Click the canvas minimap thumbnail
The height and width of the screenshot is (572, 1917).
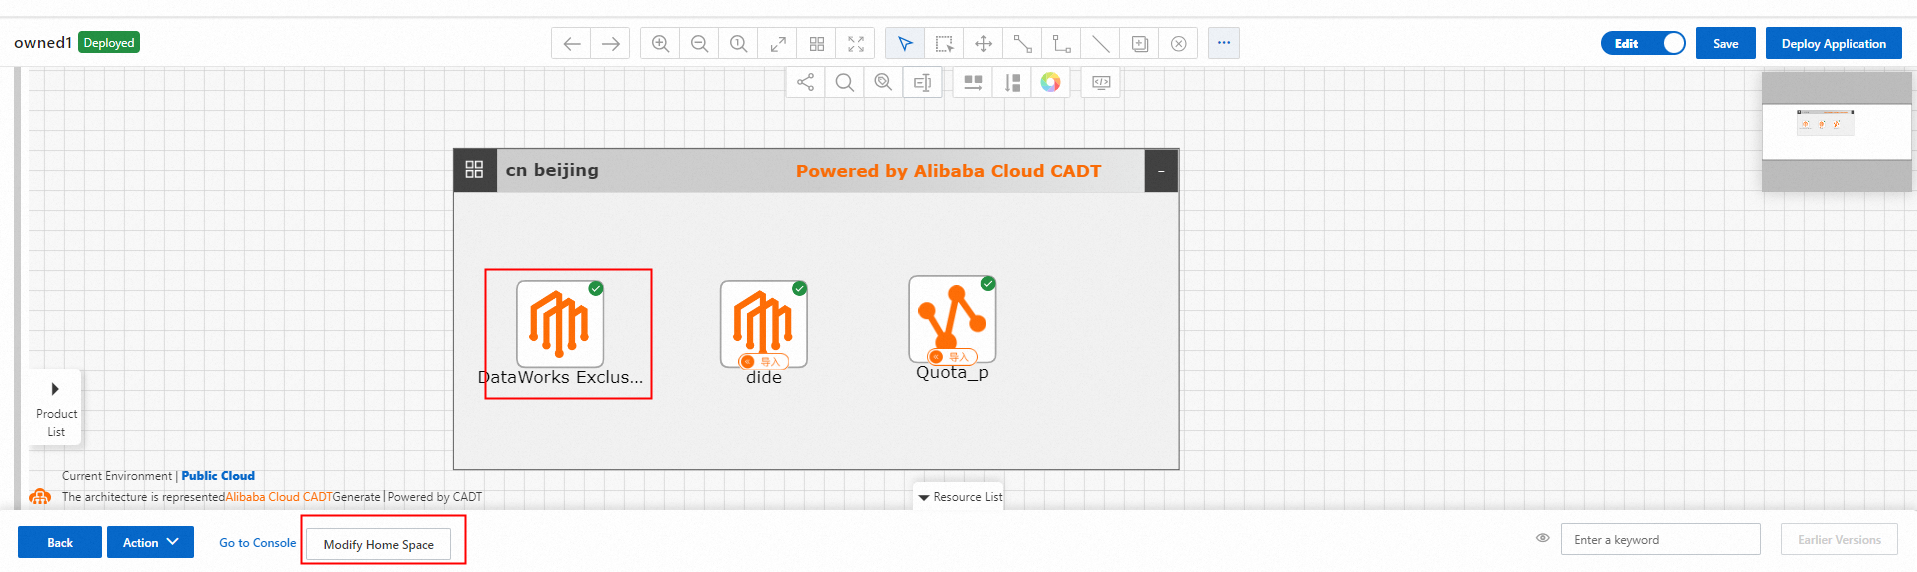[x=1836, y=131]
